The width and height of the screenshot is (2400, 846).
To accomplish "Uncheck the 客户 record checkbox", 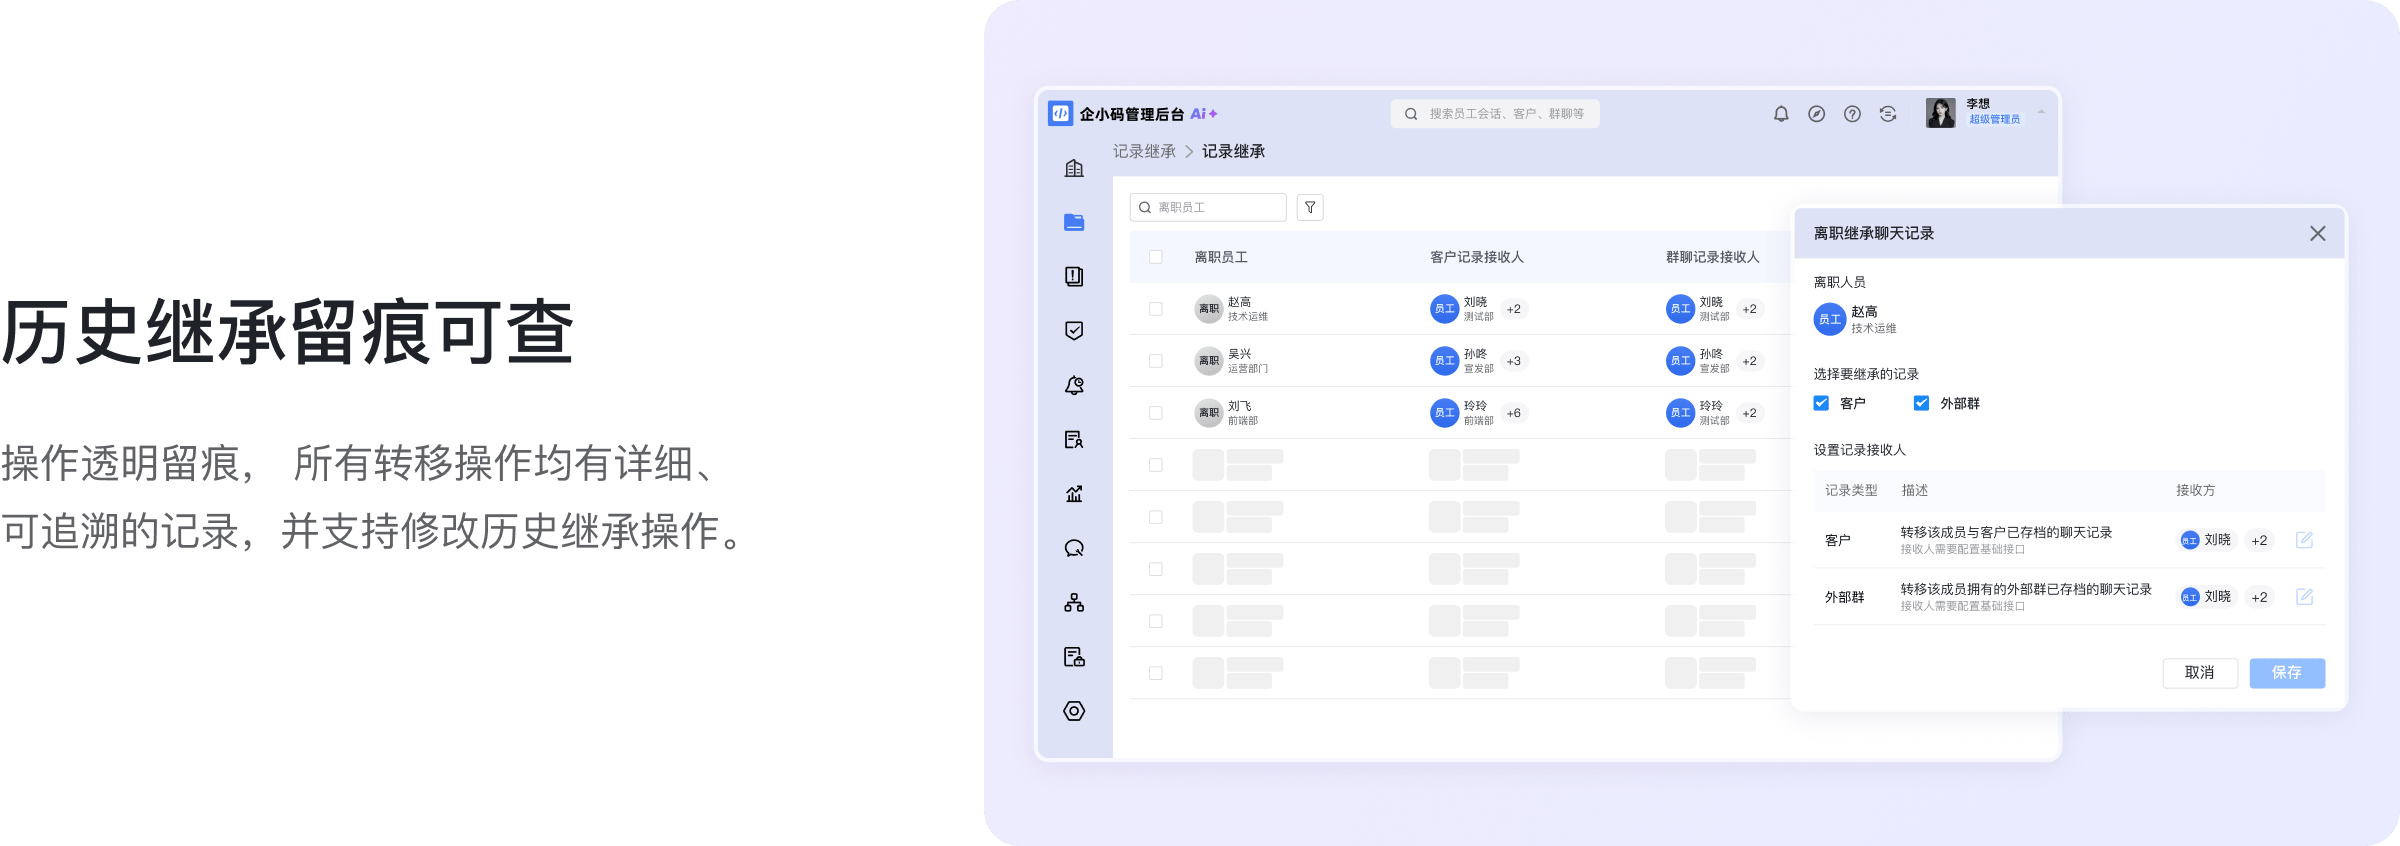I will [x=1821, y=403].
